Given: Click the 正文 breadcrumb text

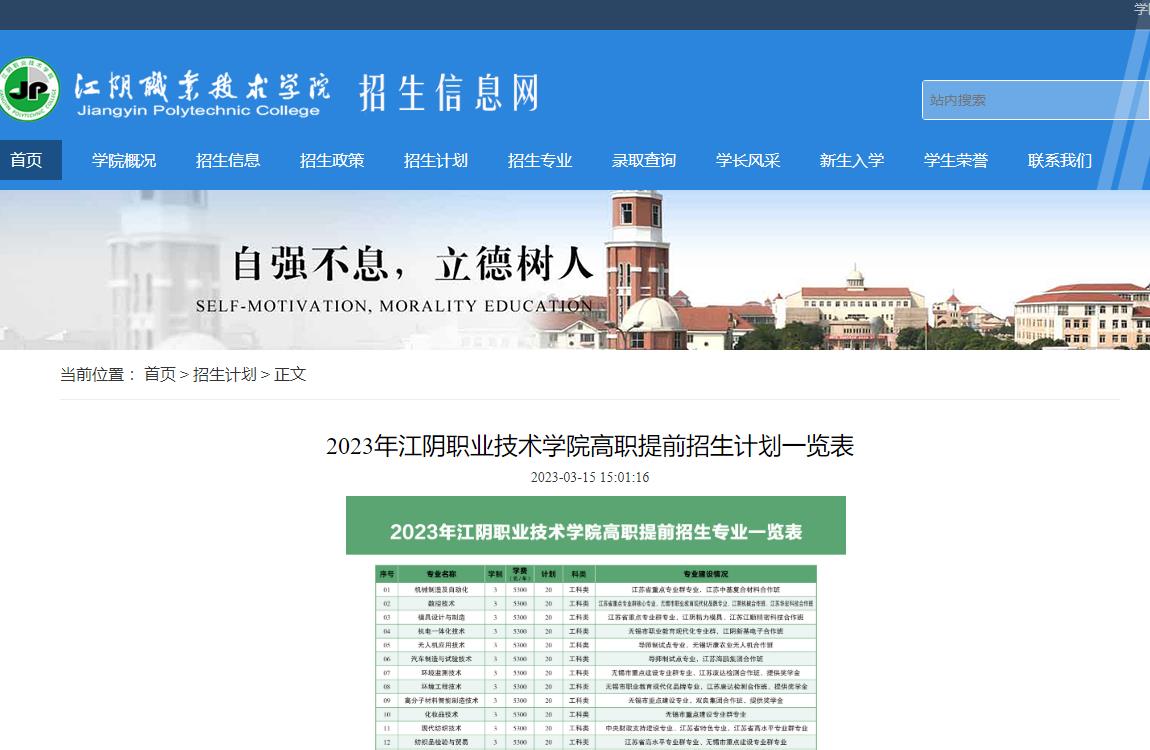Looking at the screenshot, I should (x=290, y=375).
